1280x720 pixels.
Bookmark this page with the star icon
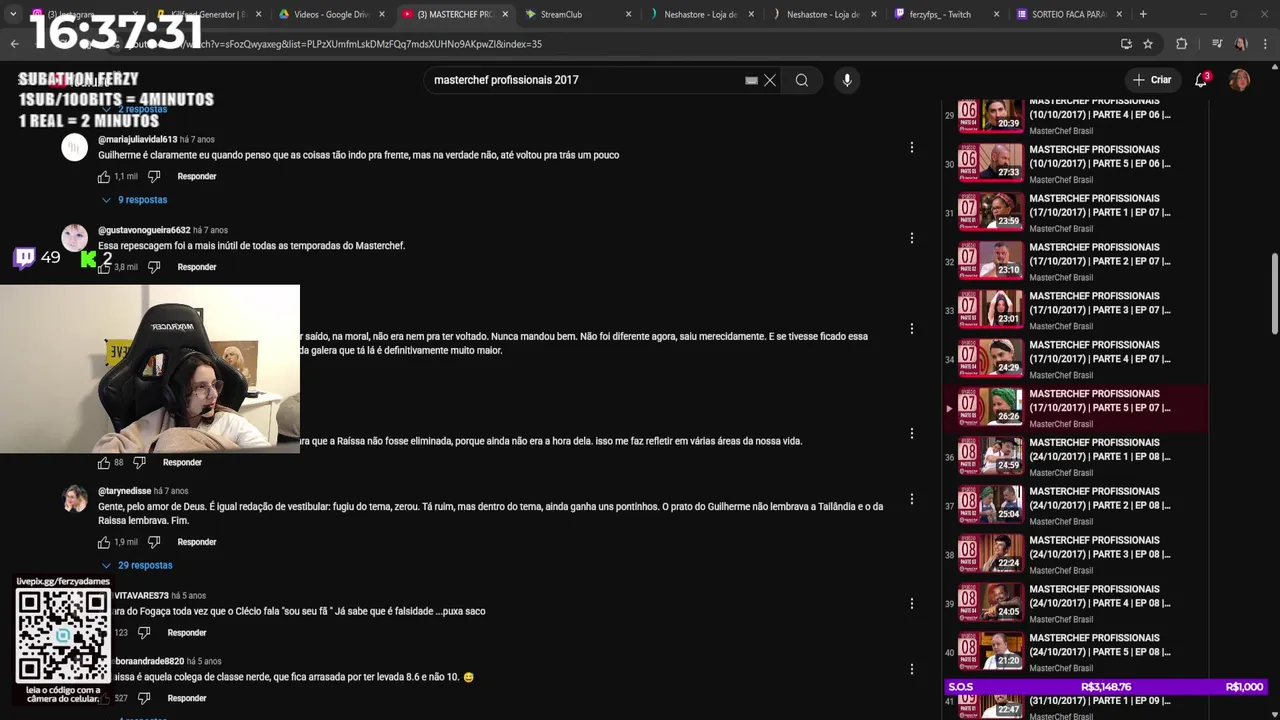click(x=1148, y=44)
